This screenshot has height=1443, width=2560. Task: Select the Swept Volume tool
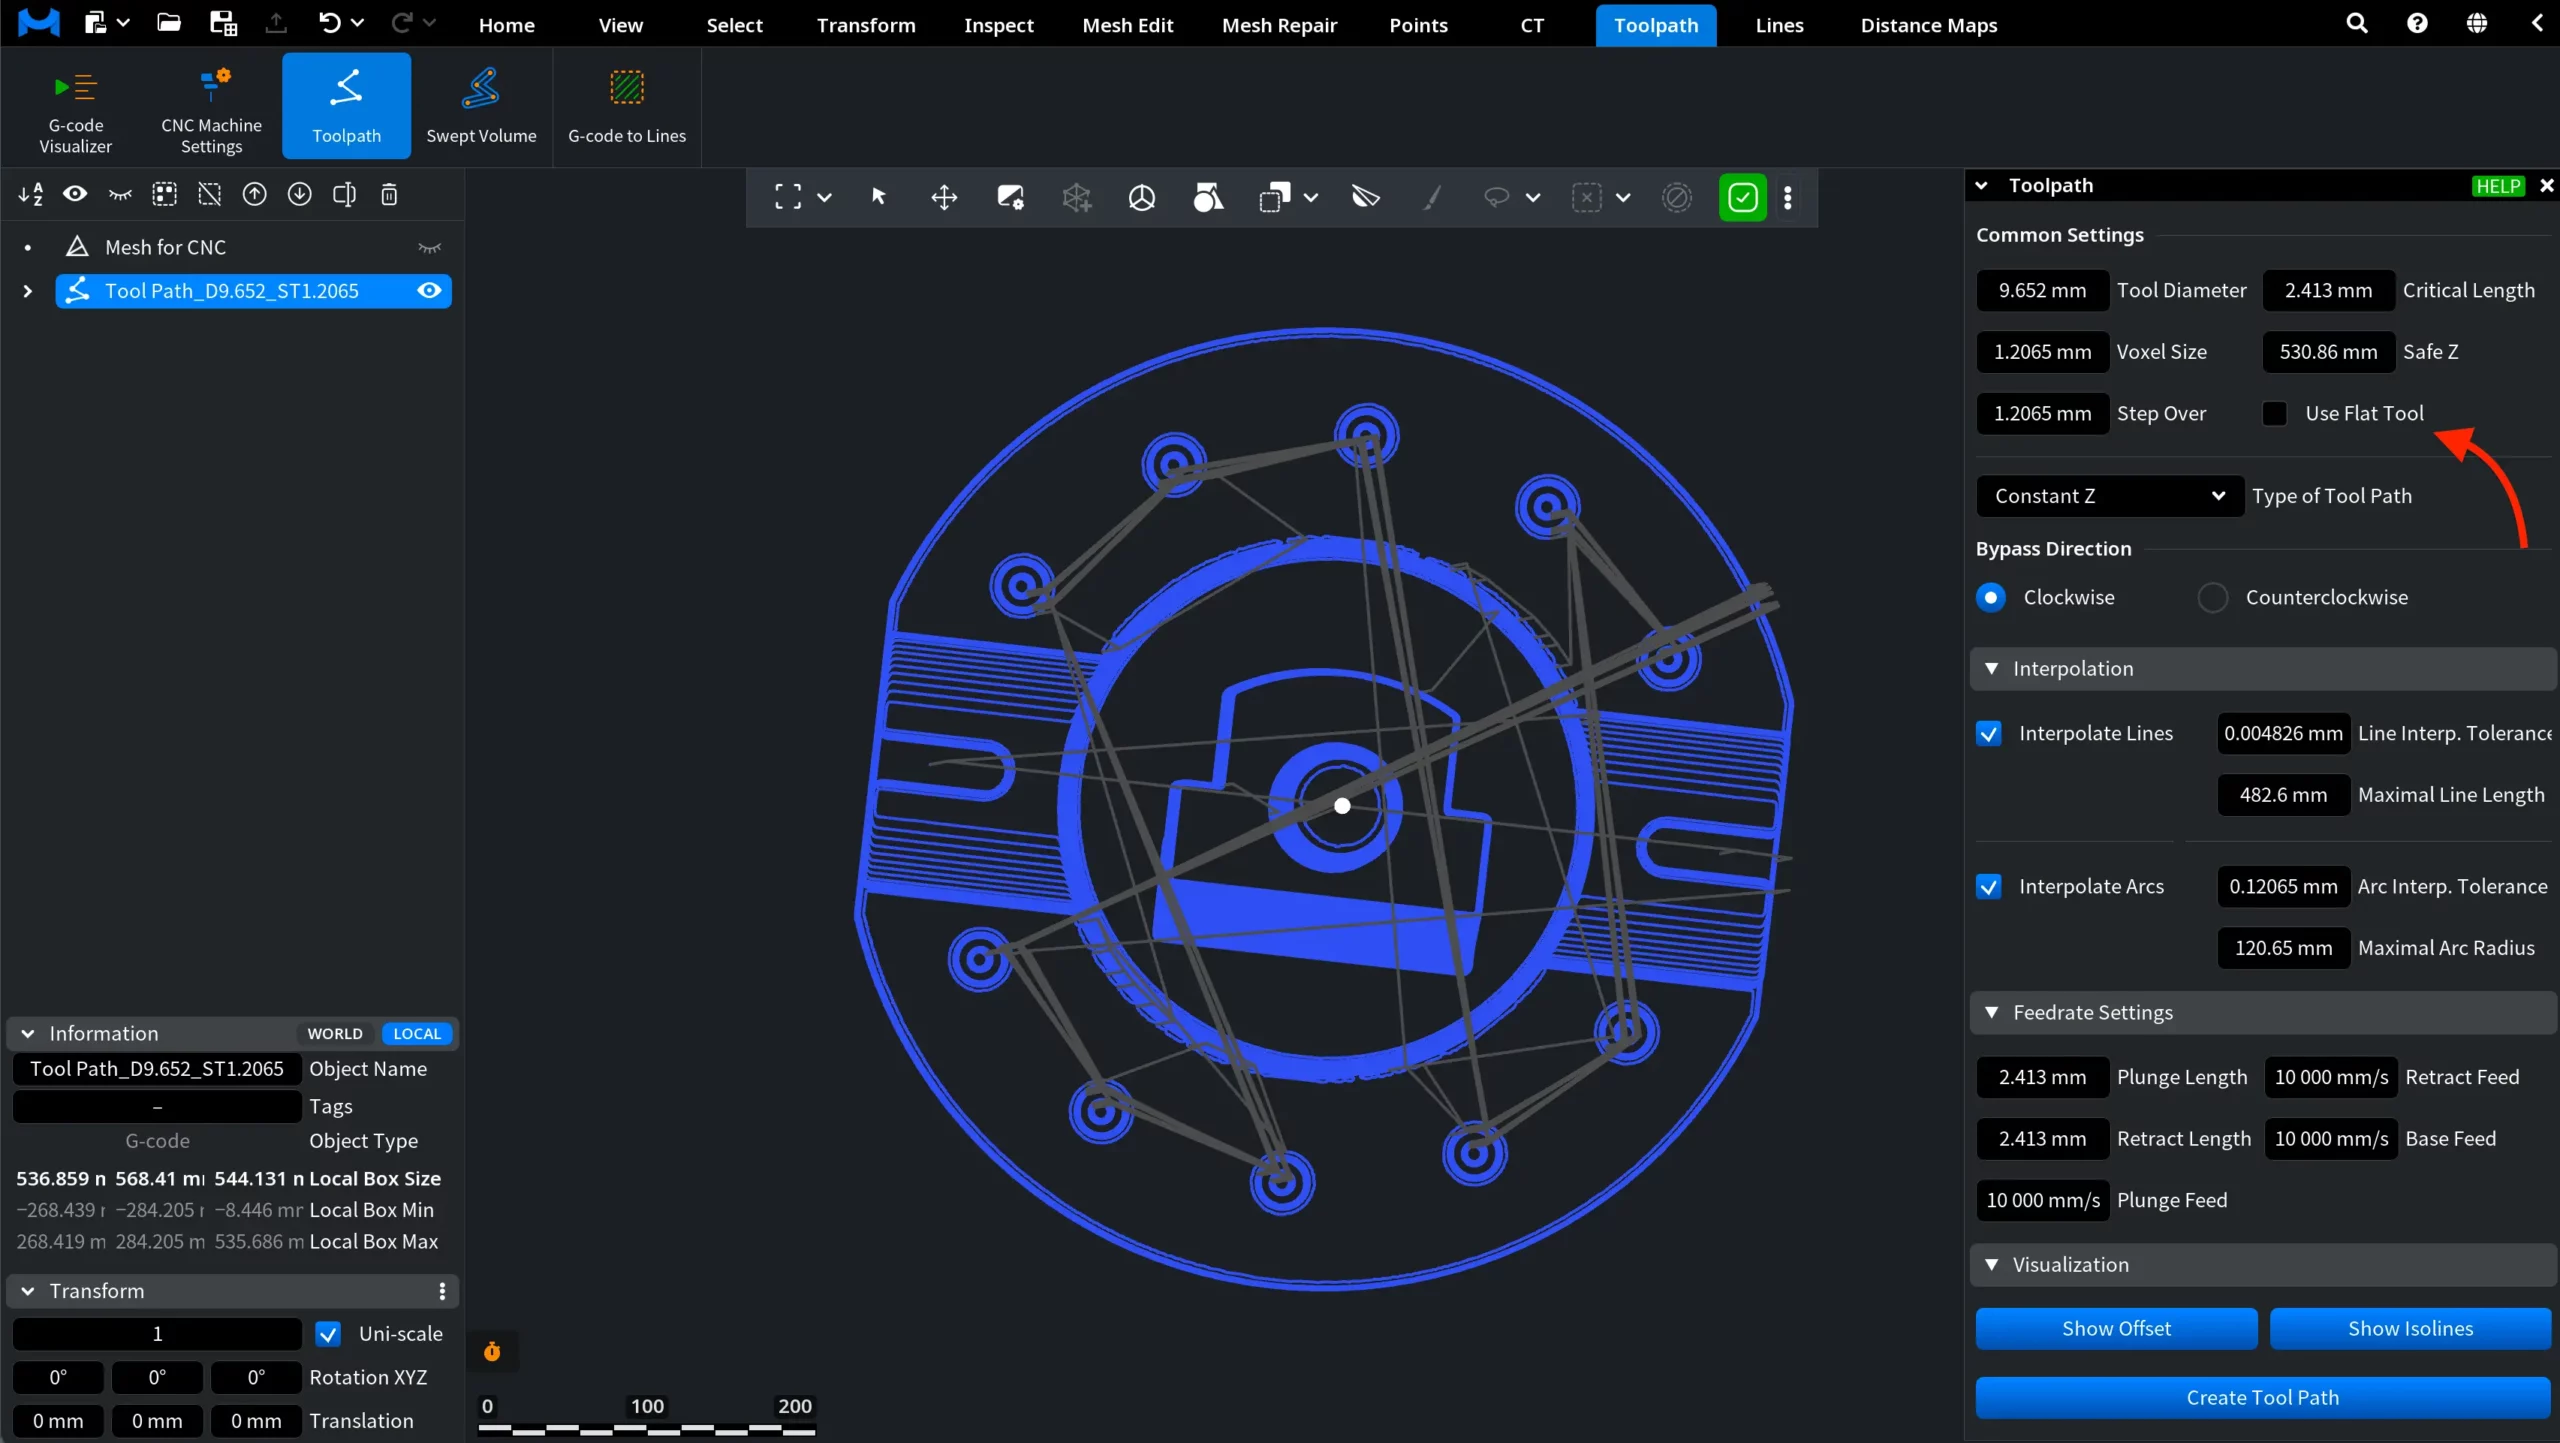click(481, 107)
